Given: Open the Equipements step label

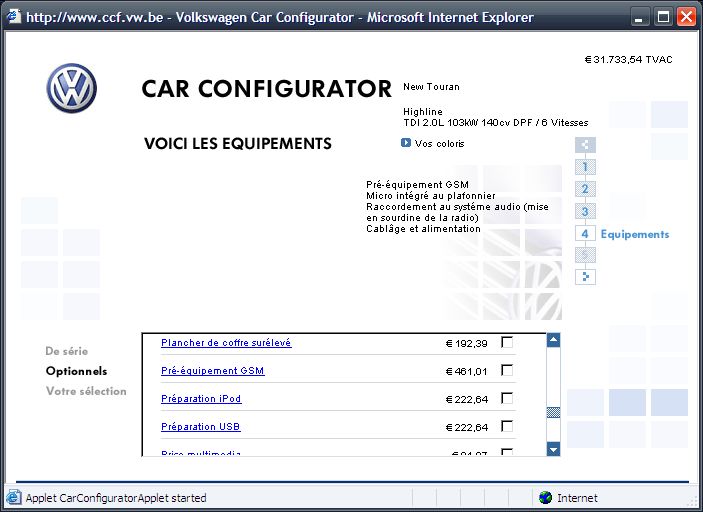Looking at the screenshot, I should pos(634,234).
